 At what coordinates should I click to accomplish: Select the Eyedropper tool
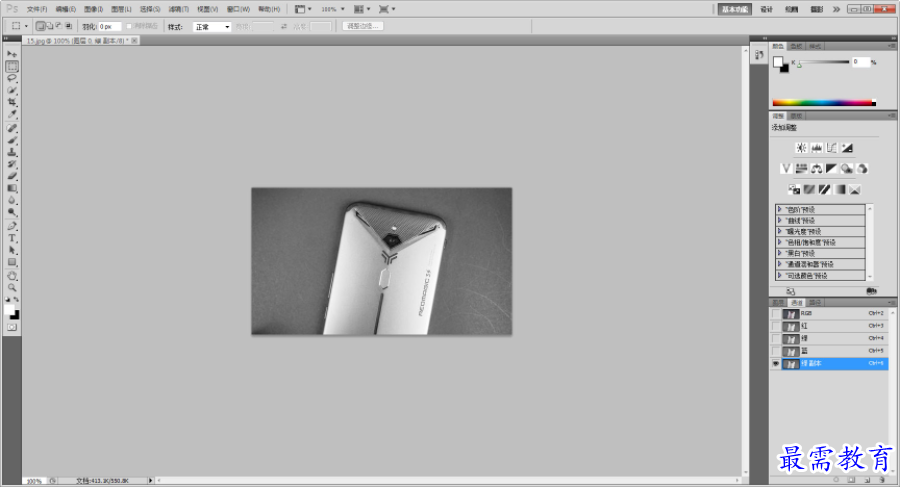coord(11,114)
